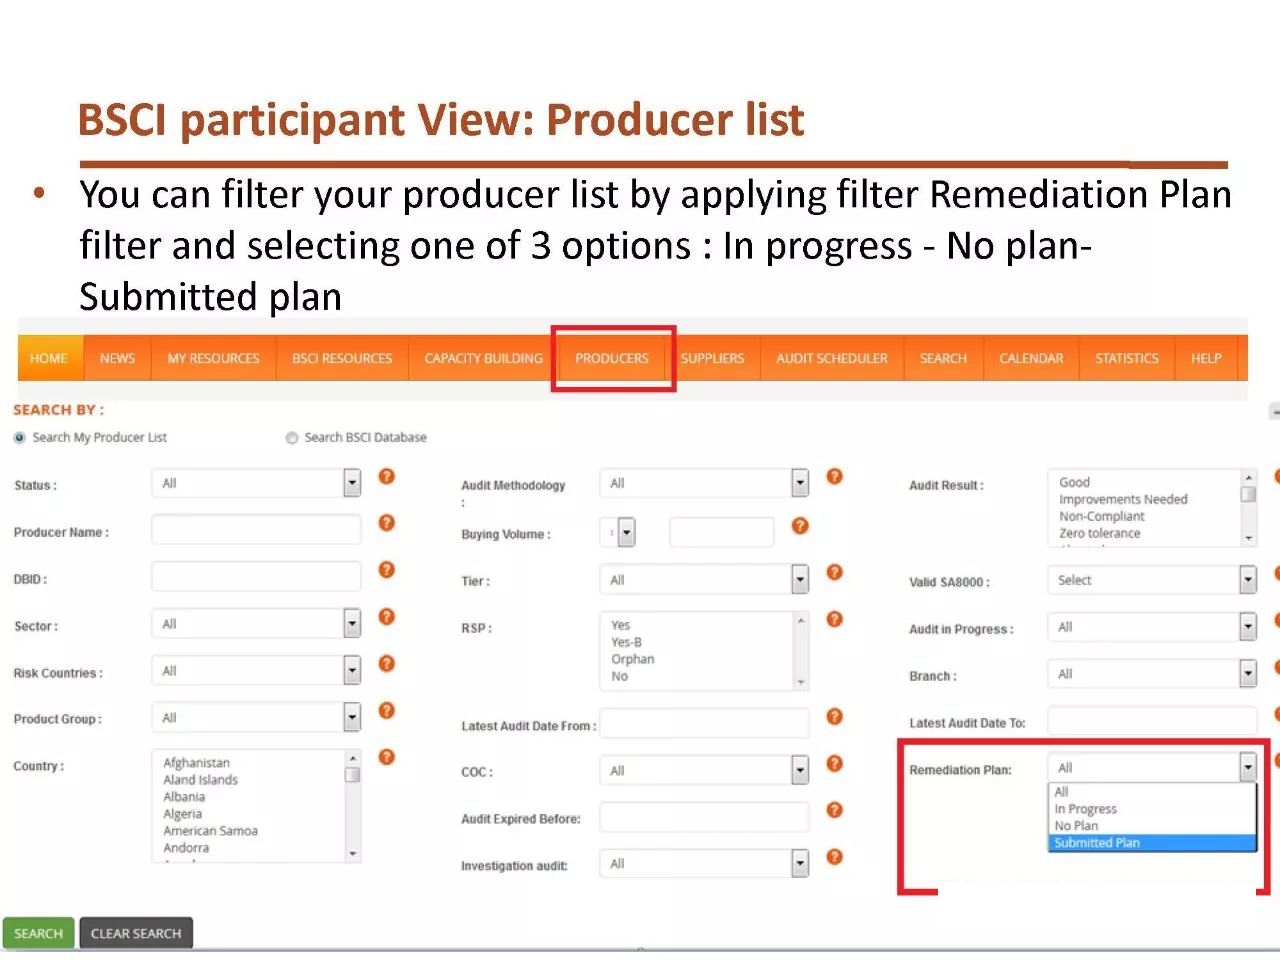
Task: Open the CAPACITY BUILDING tab
Action: pos(484,358)
